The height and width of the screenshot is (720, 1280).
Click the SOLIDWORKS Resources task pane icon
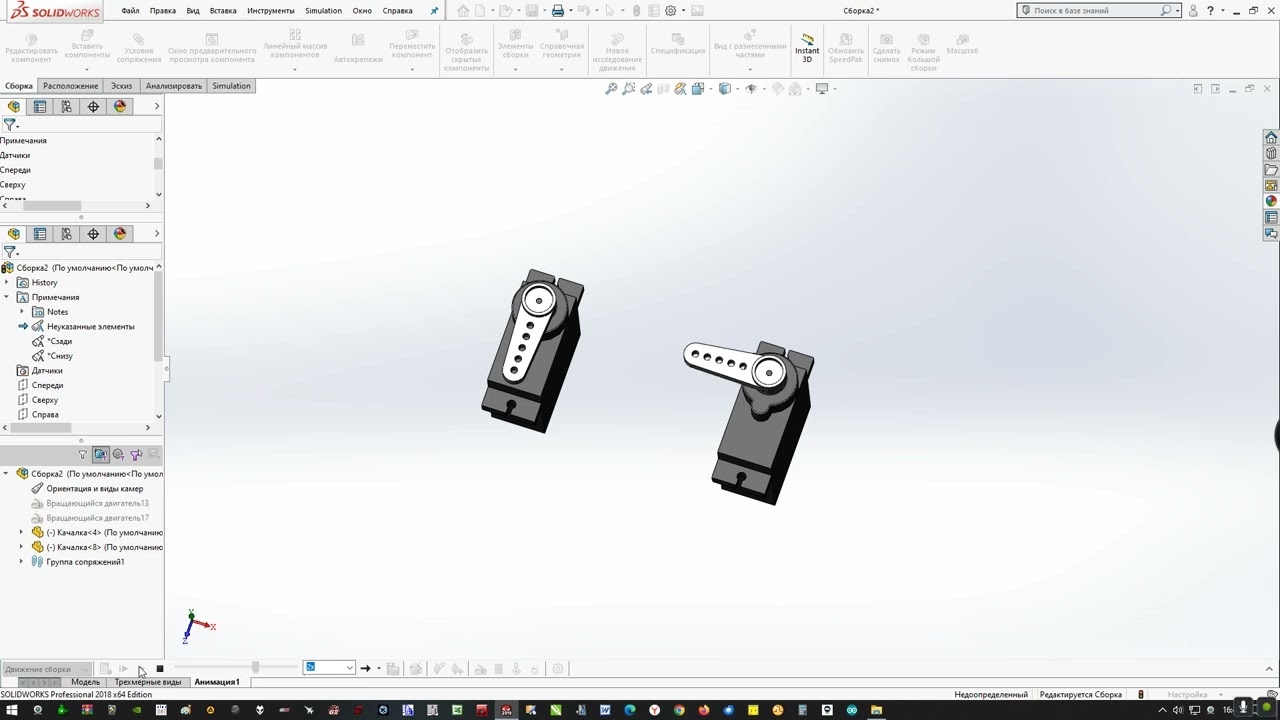coord(1271,137)
